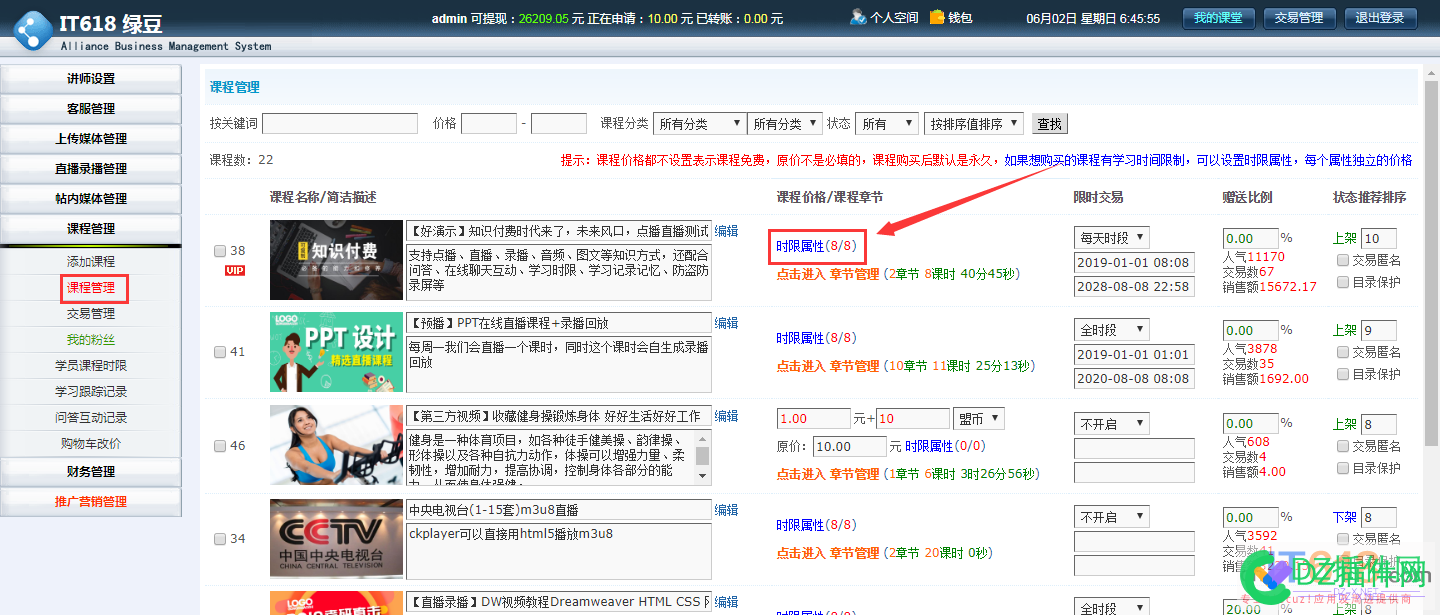Open 每天时段 dropdown for course 38
This screenshot has width=1440, height=615.
[x=1112, y=237]
